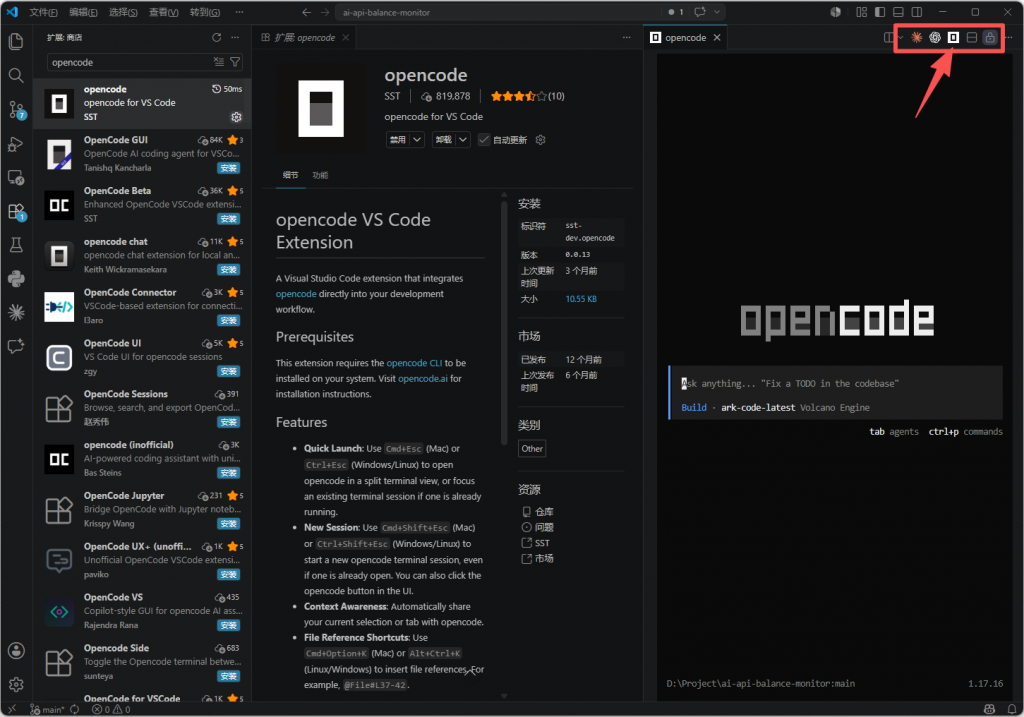Toggle the auto update checkbox
The width and height of the screenshot is (1024, 717).
coord(484,140)
